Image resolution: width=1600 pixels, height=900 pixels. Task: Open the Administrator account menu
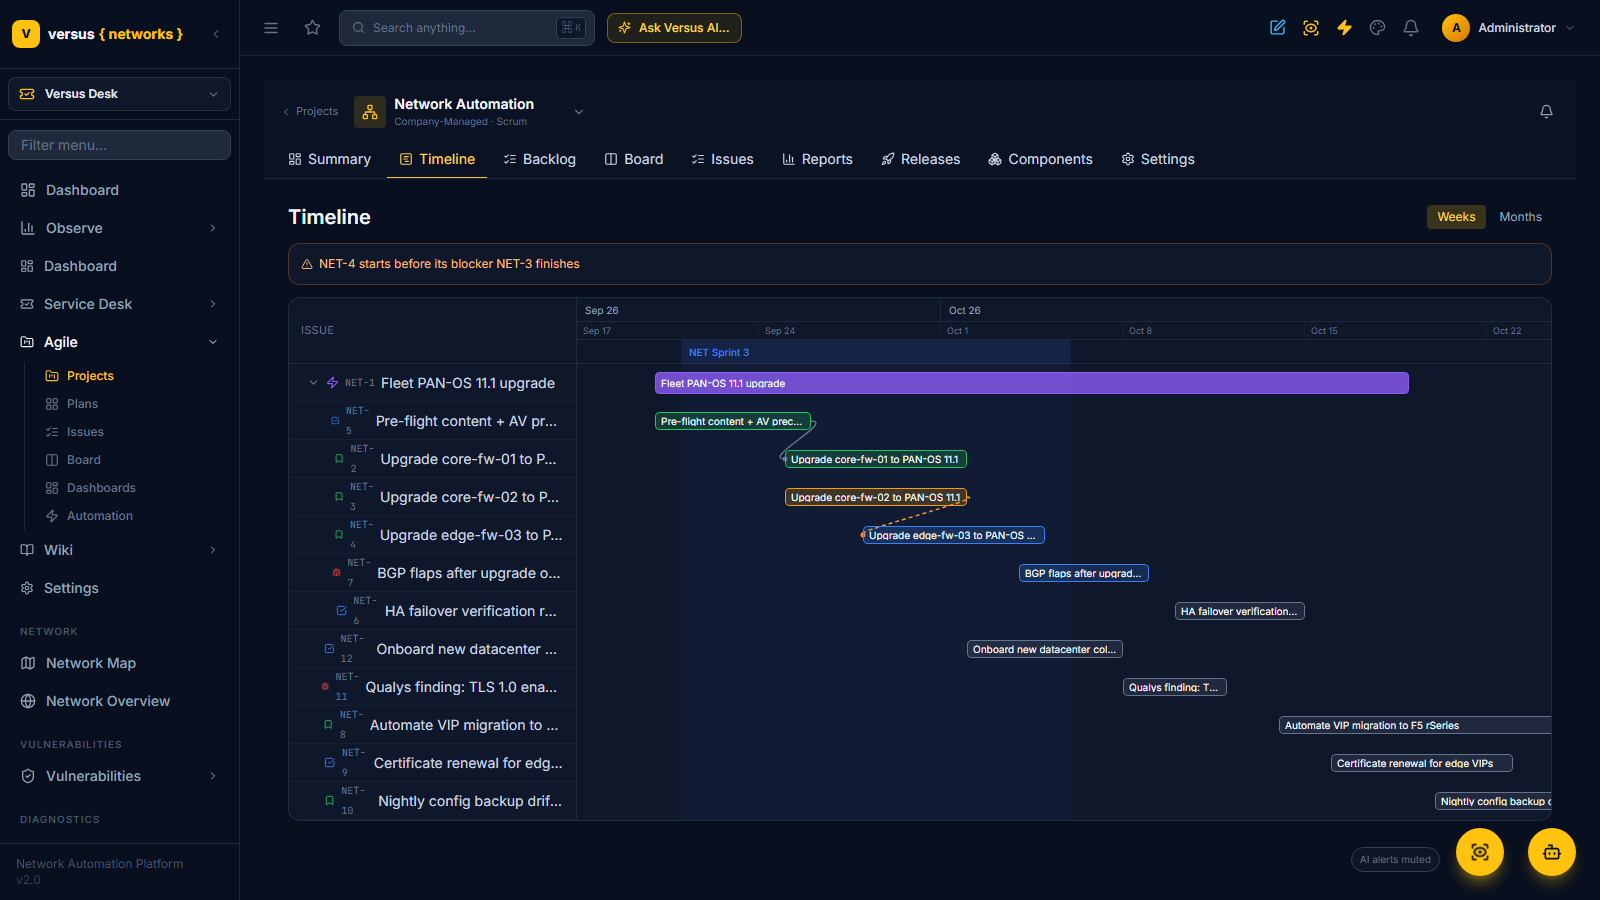pos(1508,28)
